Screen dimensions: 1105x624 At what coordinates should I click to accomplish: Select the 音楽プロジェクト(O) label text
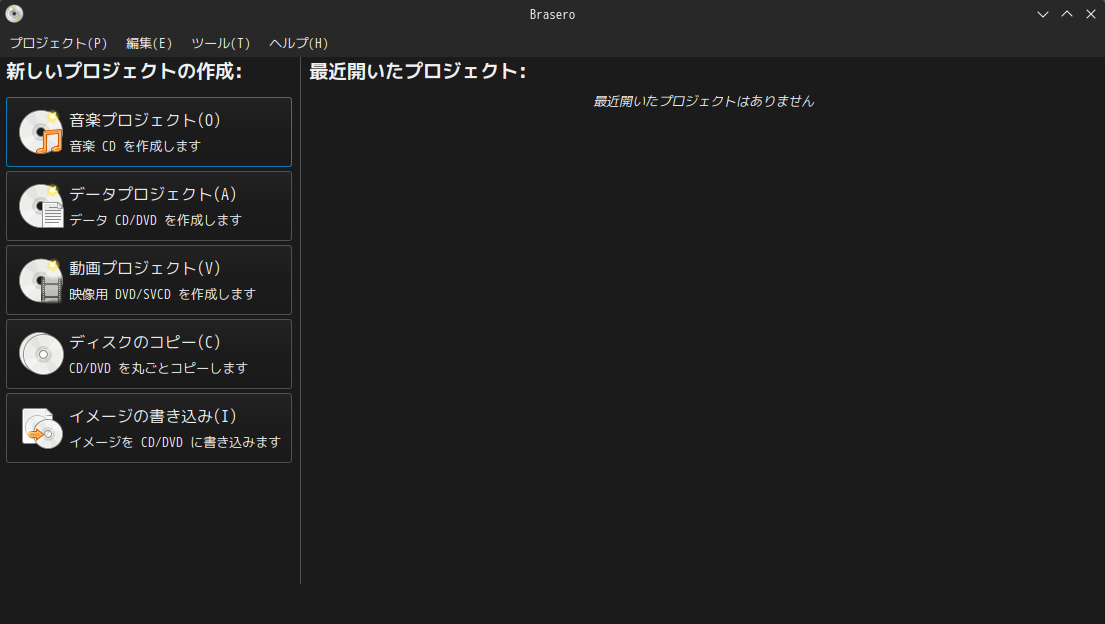point(144,121)
